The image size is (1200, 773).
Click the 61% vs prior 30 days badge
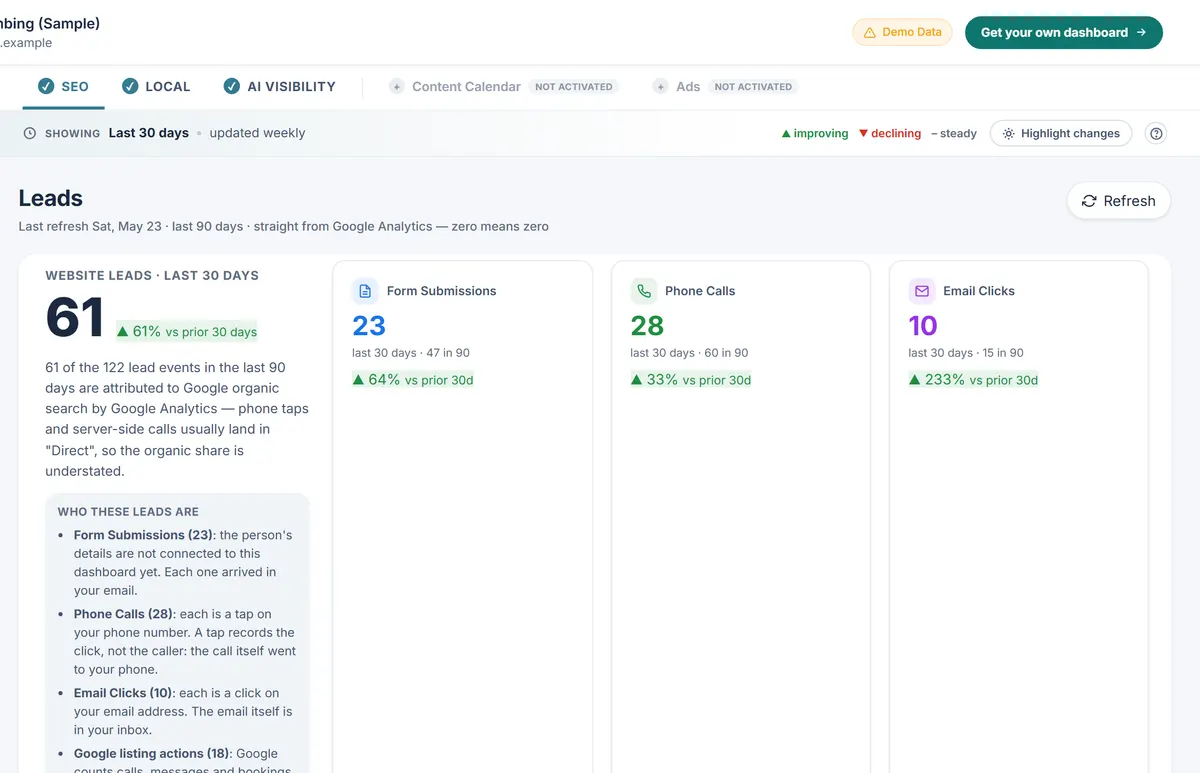tap(186, 331)
